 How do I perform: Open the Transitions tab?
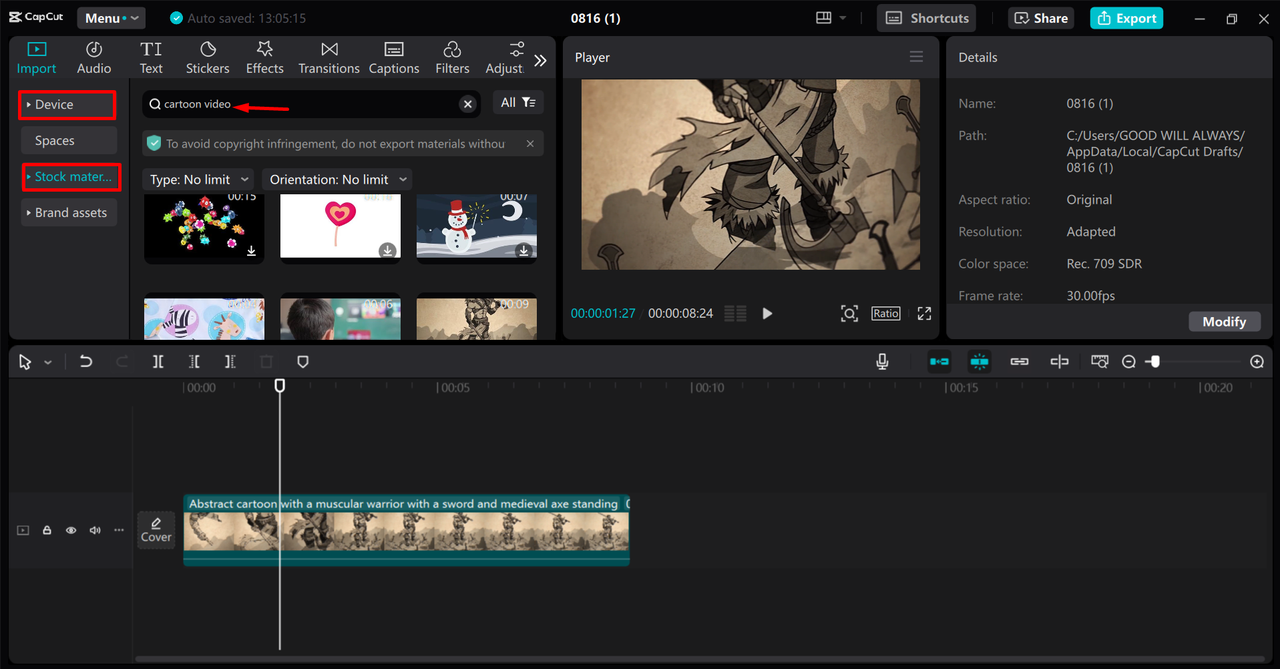tap(329, 58)
